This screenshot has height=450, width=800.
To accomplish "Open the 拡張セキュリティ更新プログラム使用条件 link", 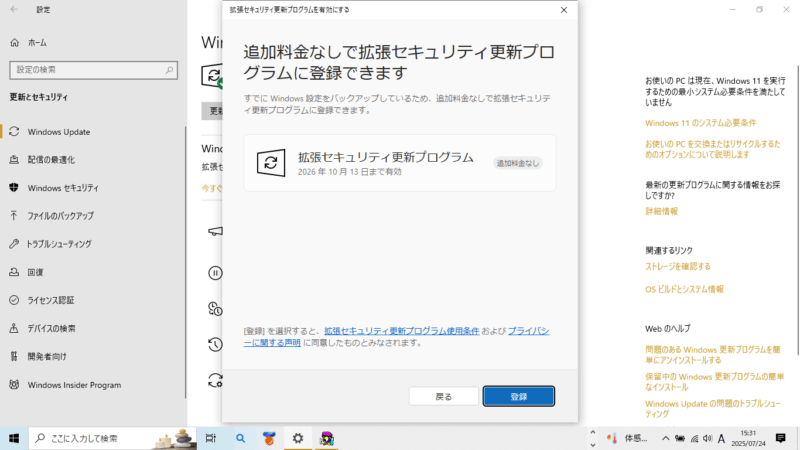I will 402,331.
